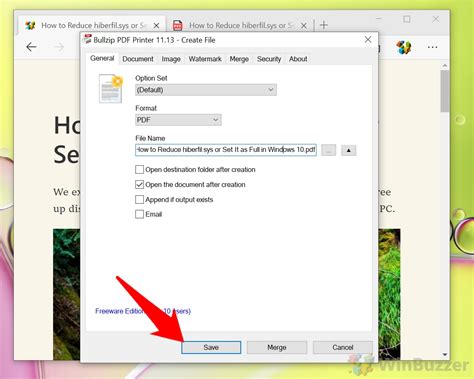Minimize the browser window
Viewport: 474px width, 379px height.
[379, 19]
